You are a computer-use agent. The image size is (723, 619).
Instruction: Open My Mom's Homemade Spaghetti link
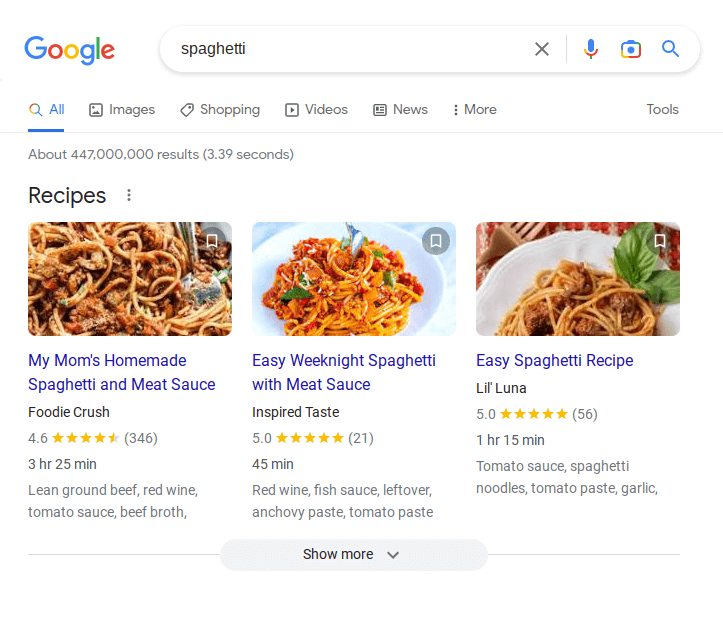point(122,372)
